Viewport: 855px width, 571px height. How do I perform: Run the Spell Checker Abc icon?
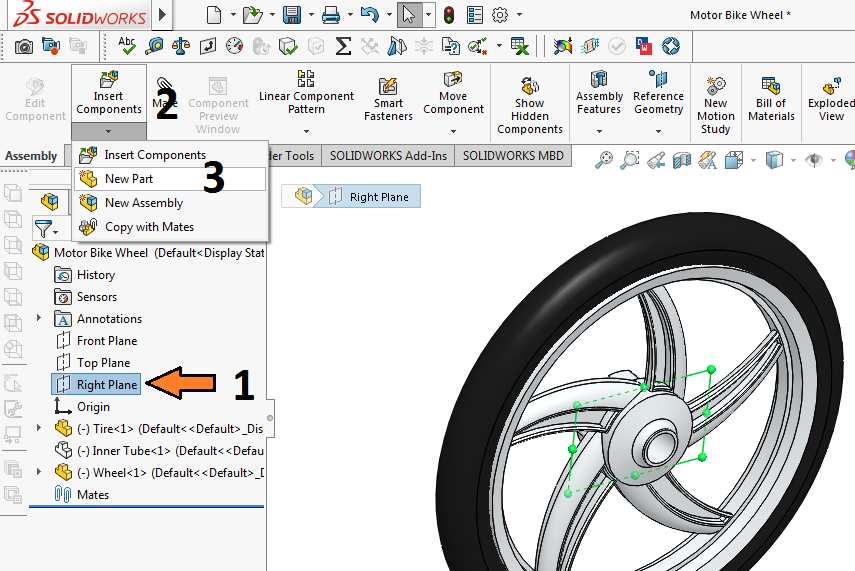tap(127, 46)
